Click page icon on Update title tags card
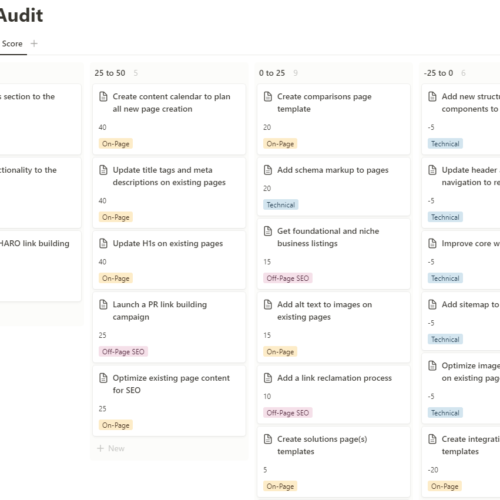This screenshot has width=500, height=500. [103, 170]
